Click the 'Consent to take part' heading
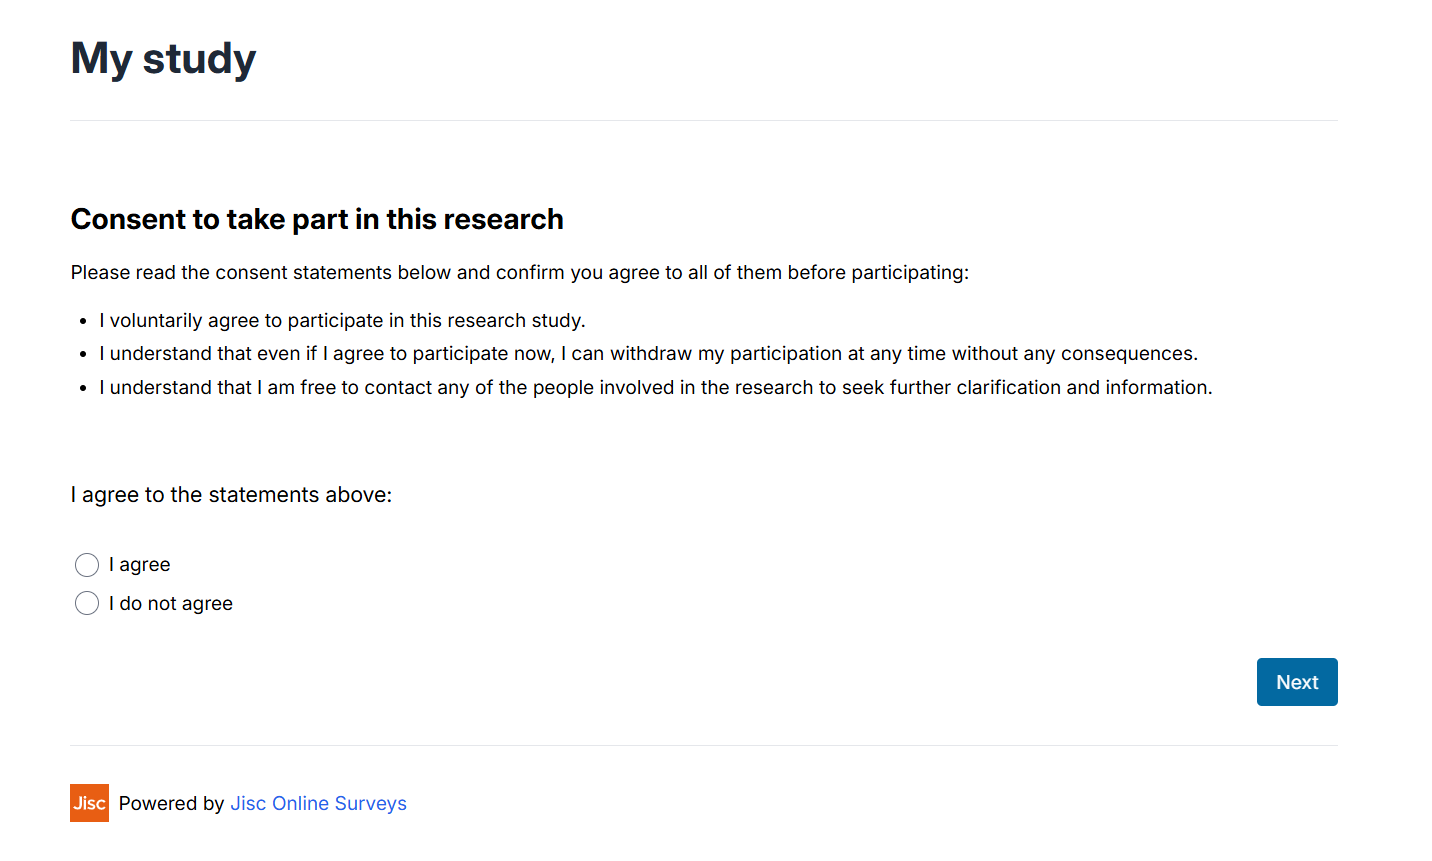1432x861 pixels. point(316,219)
